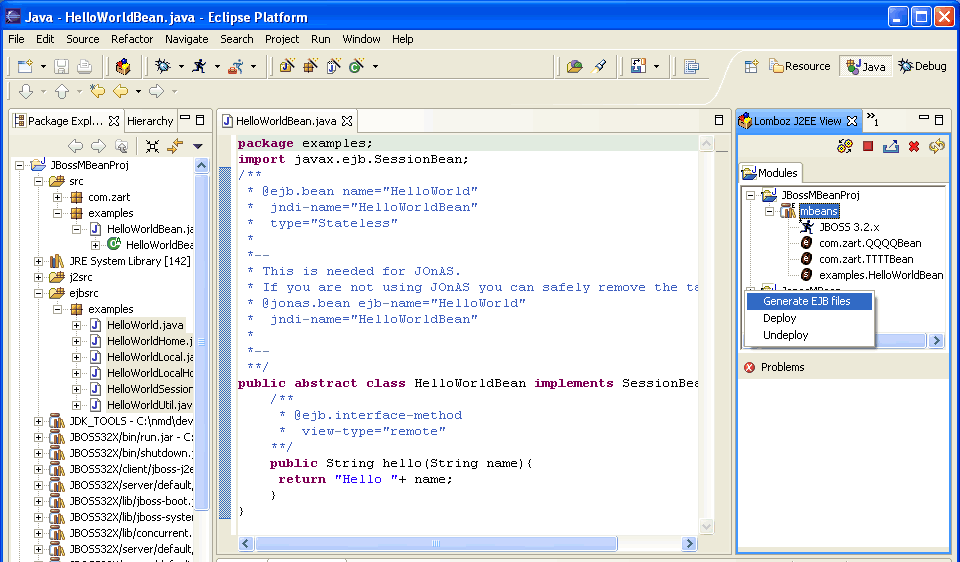Screen dimensions: 960x562
Task: Click the External Tools toolbar icon
Action: 236,66
